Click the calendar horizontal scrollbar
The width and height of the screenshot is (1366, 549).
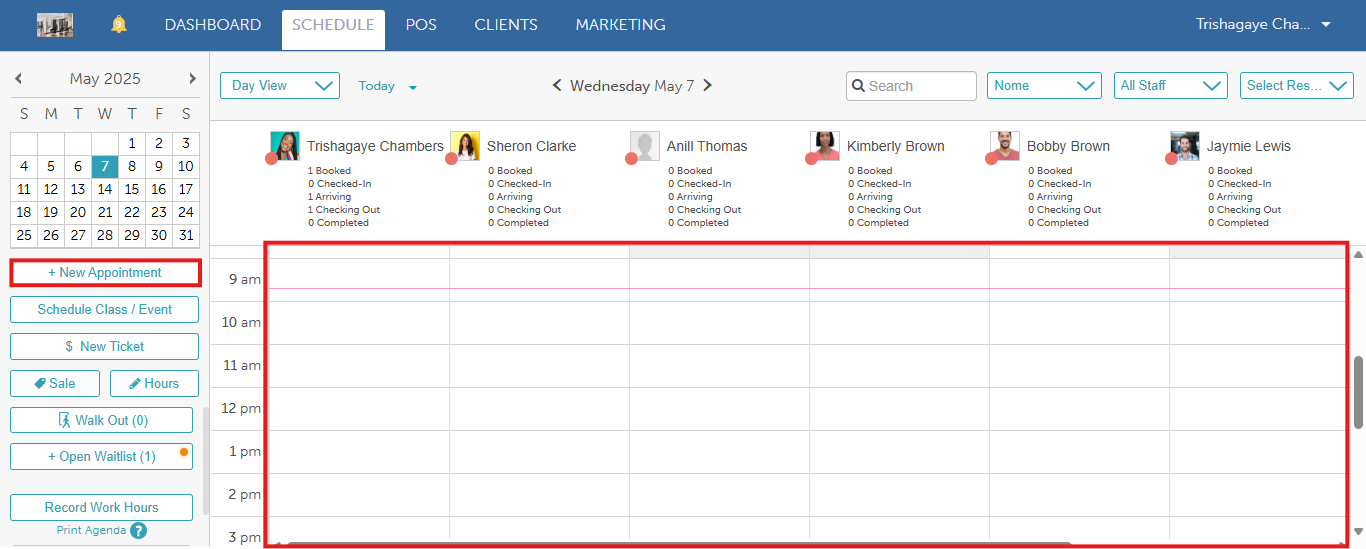pyautogui.click(x=678, y=544)
